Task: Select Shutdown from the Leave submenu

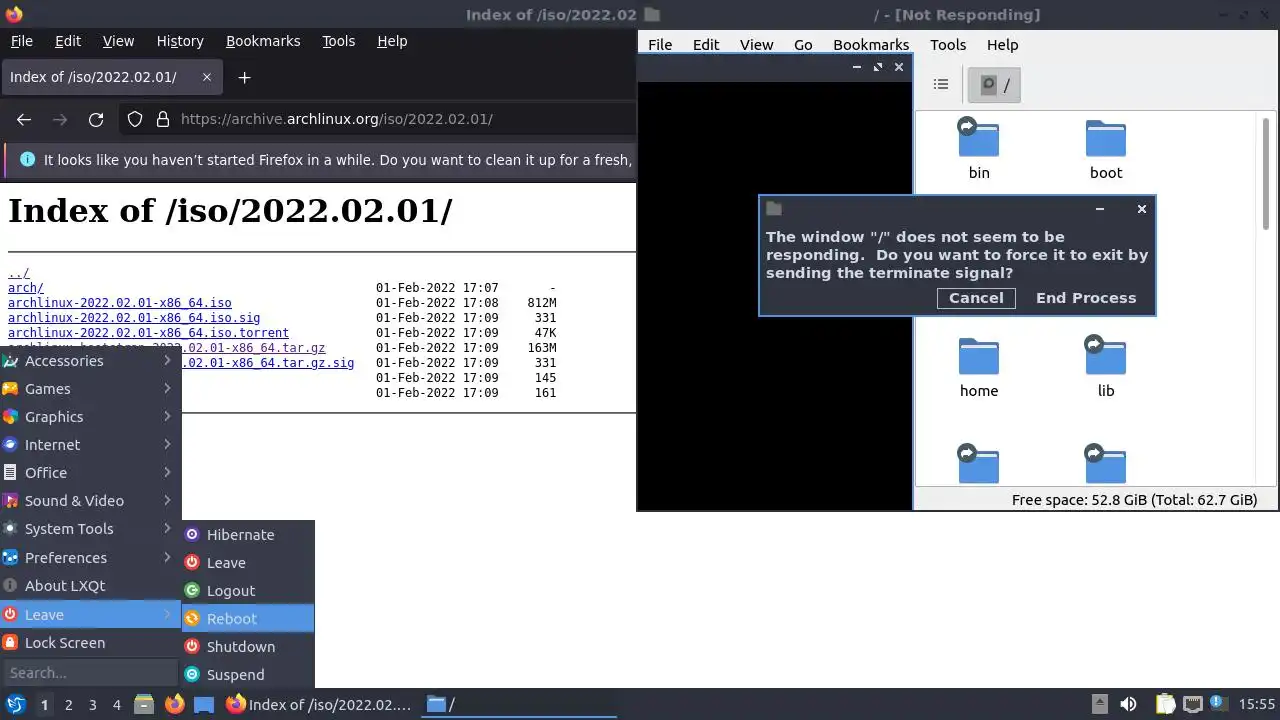Action: click(248, 647)
